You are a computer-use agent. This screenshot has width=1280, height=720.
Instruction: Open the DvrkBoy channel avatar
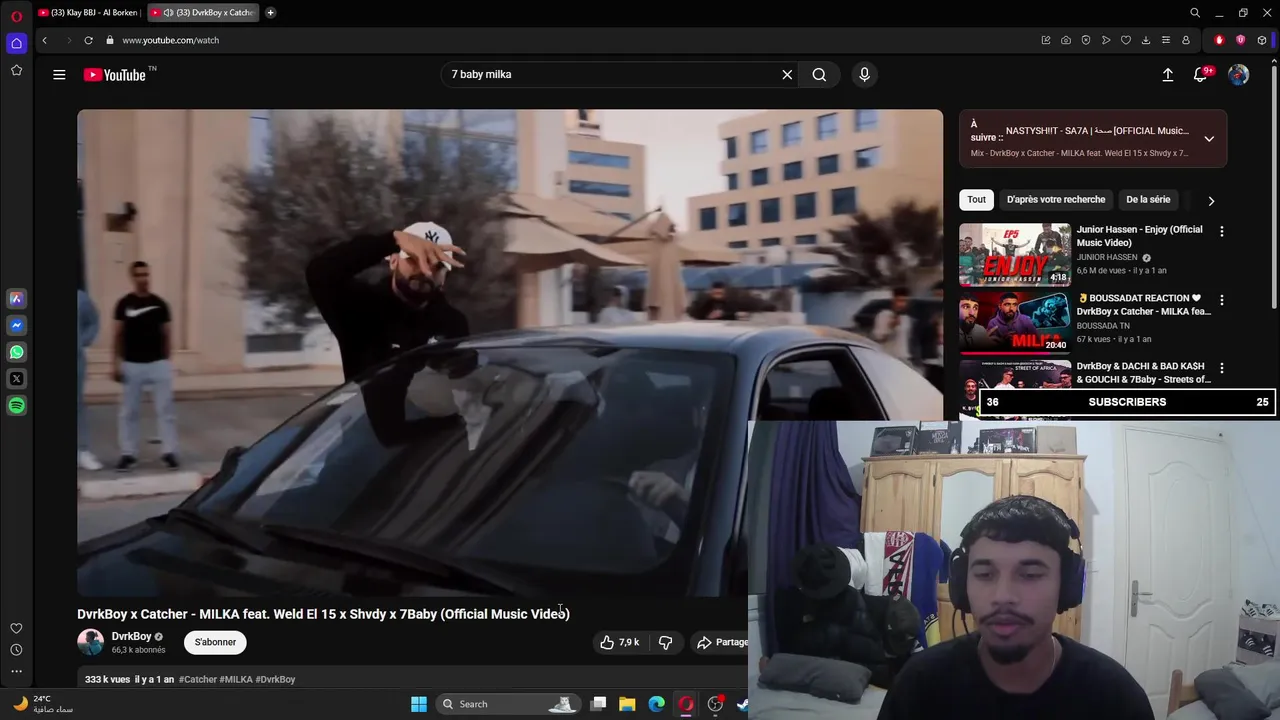point(90,642)
